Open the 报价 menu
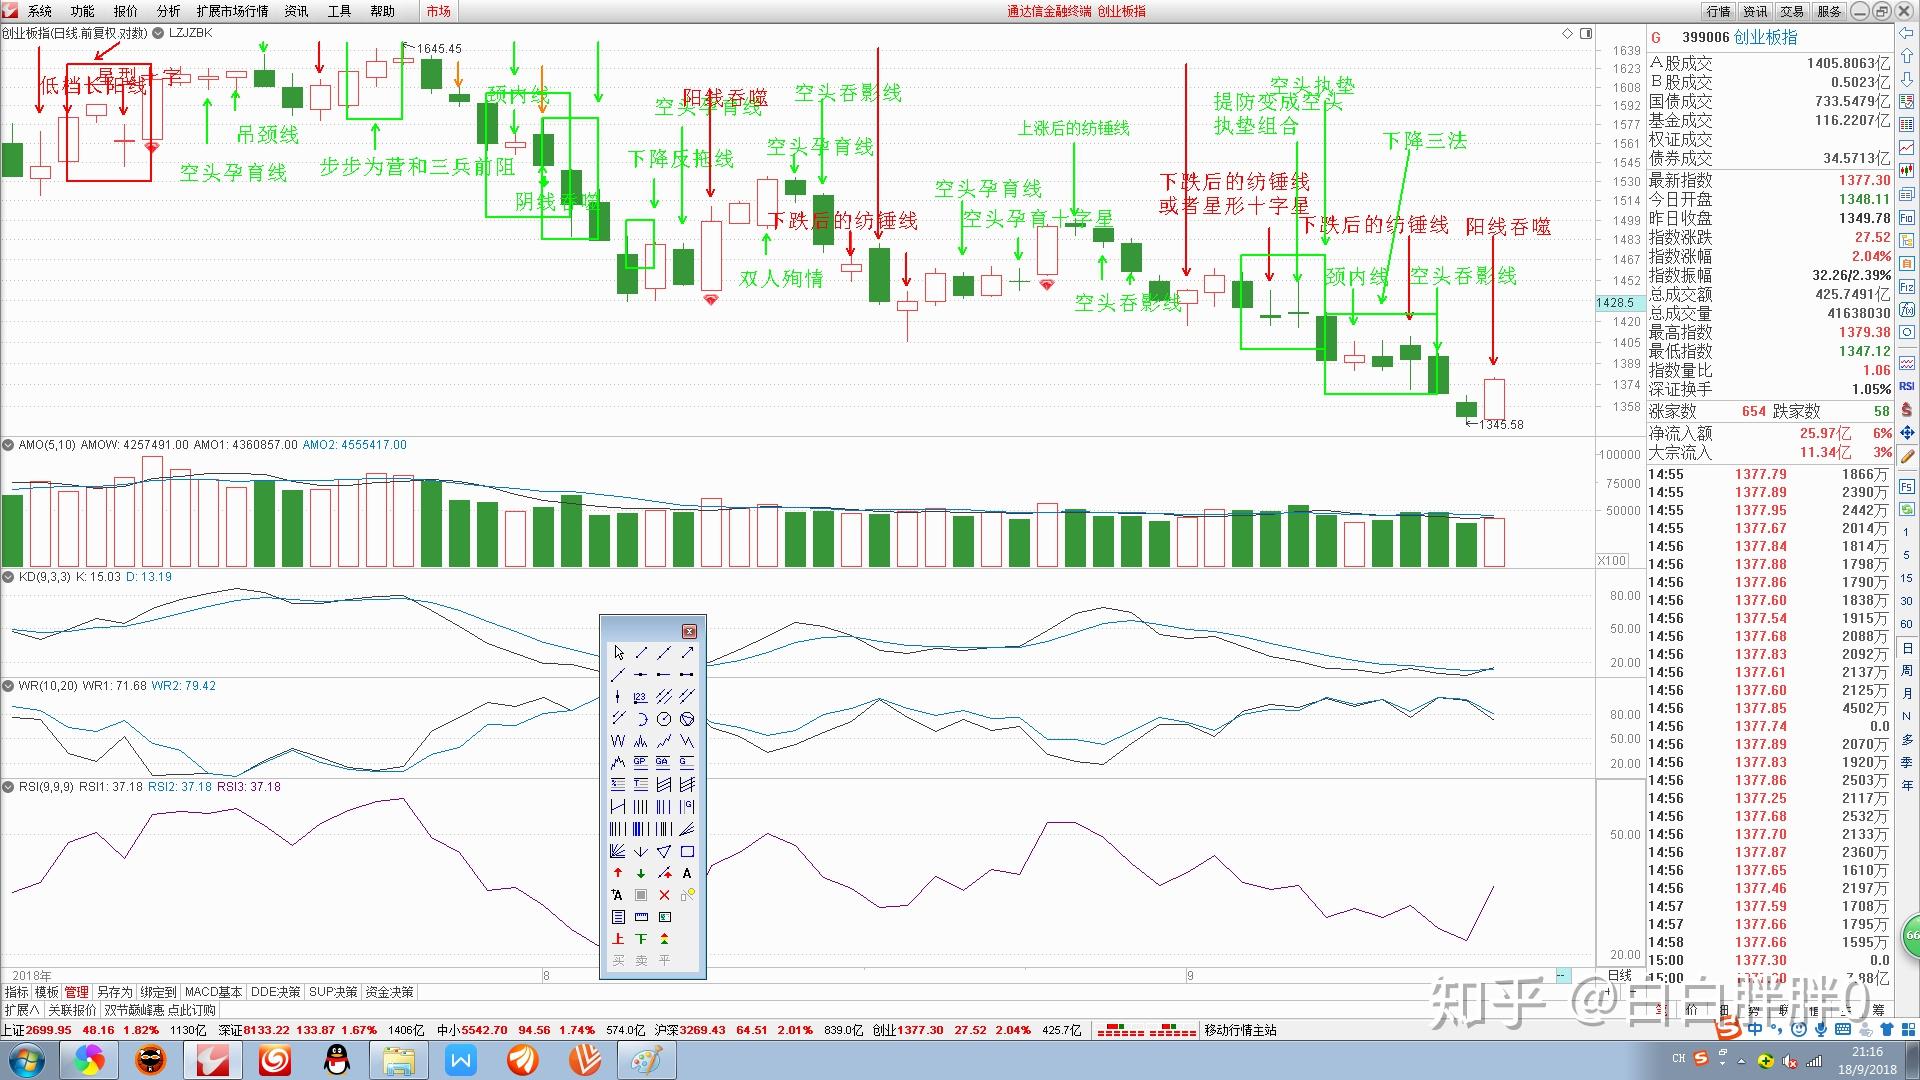This screenshot has width=1920, height=1080. [126, 11]
